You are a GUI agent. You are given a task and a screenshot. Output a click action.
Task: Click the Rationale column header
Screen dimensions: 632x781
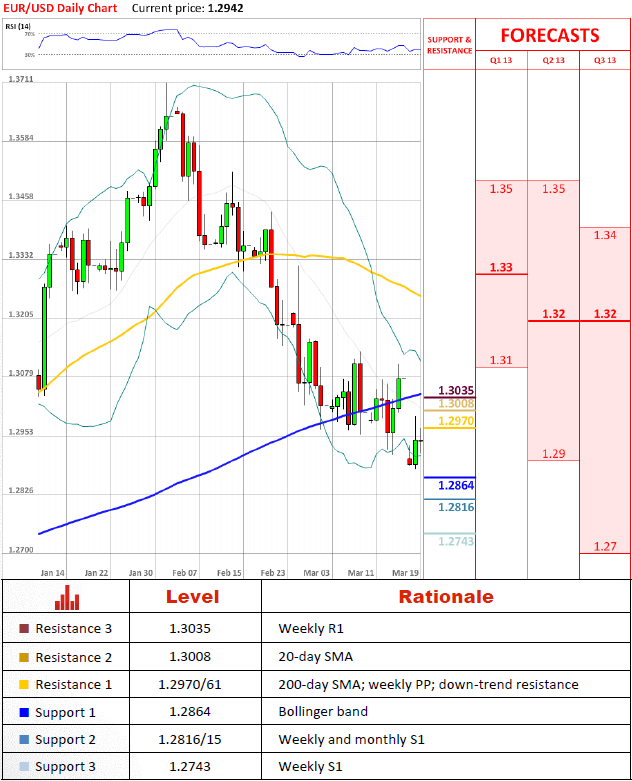[x=446, y=597]
